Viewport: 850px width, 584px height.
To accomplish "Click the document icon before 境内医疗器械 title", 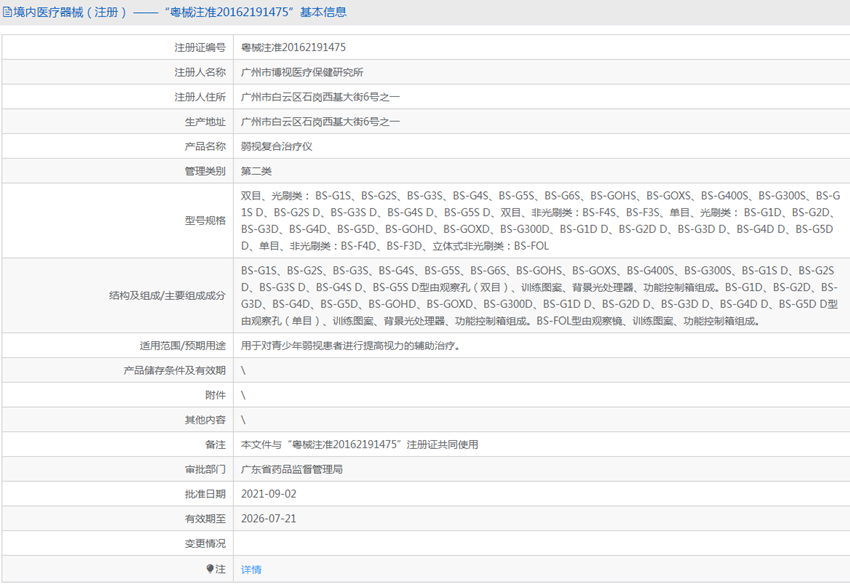I will 7,12.
